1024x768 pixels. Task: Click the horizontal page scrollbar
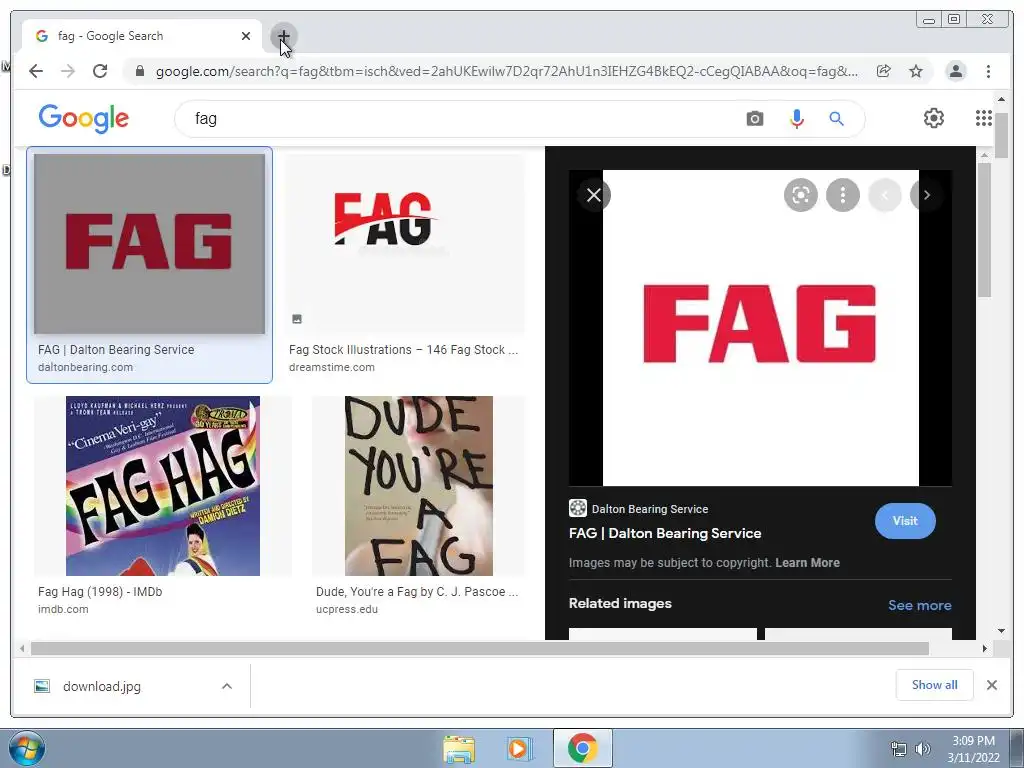click(480, 648)
